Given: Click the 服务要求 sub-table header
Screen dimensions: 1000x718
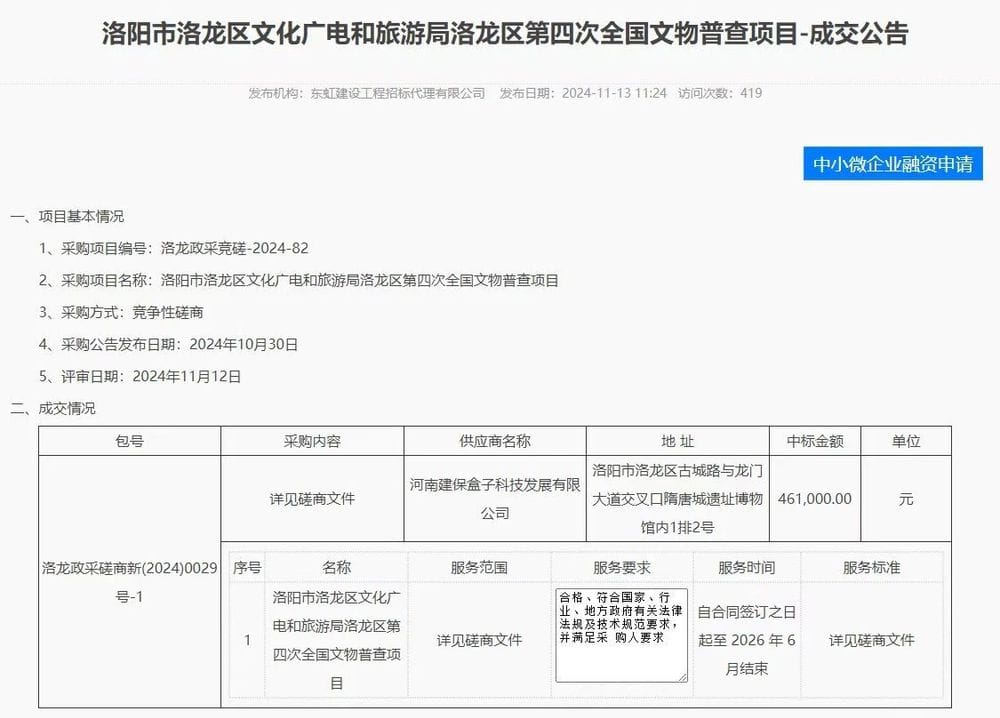Looking at the screenshot, I should [622, 567].
